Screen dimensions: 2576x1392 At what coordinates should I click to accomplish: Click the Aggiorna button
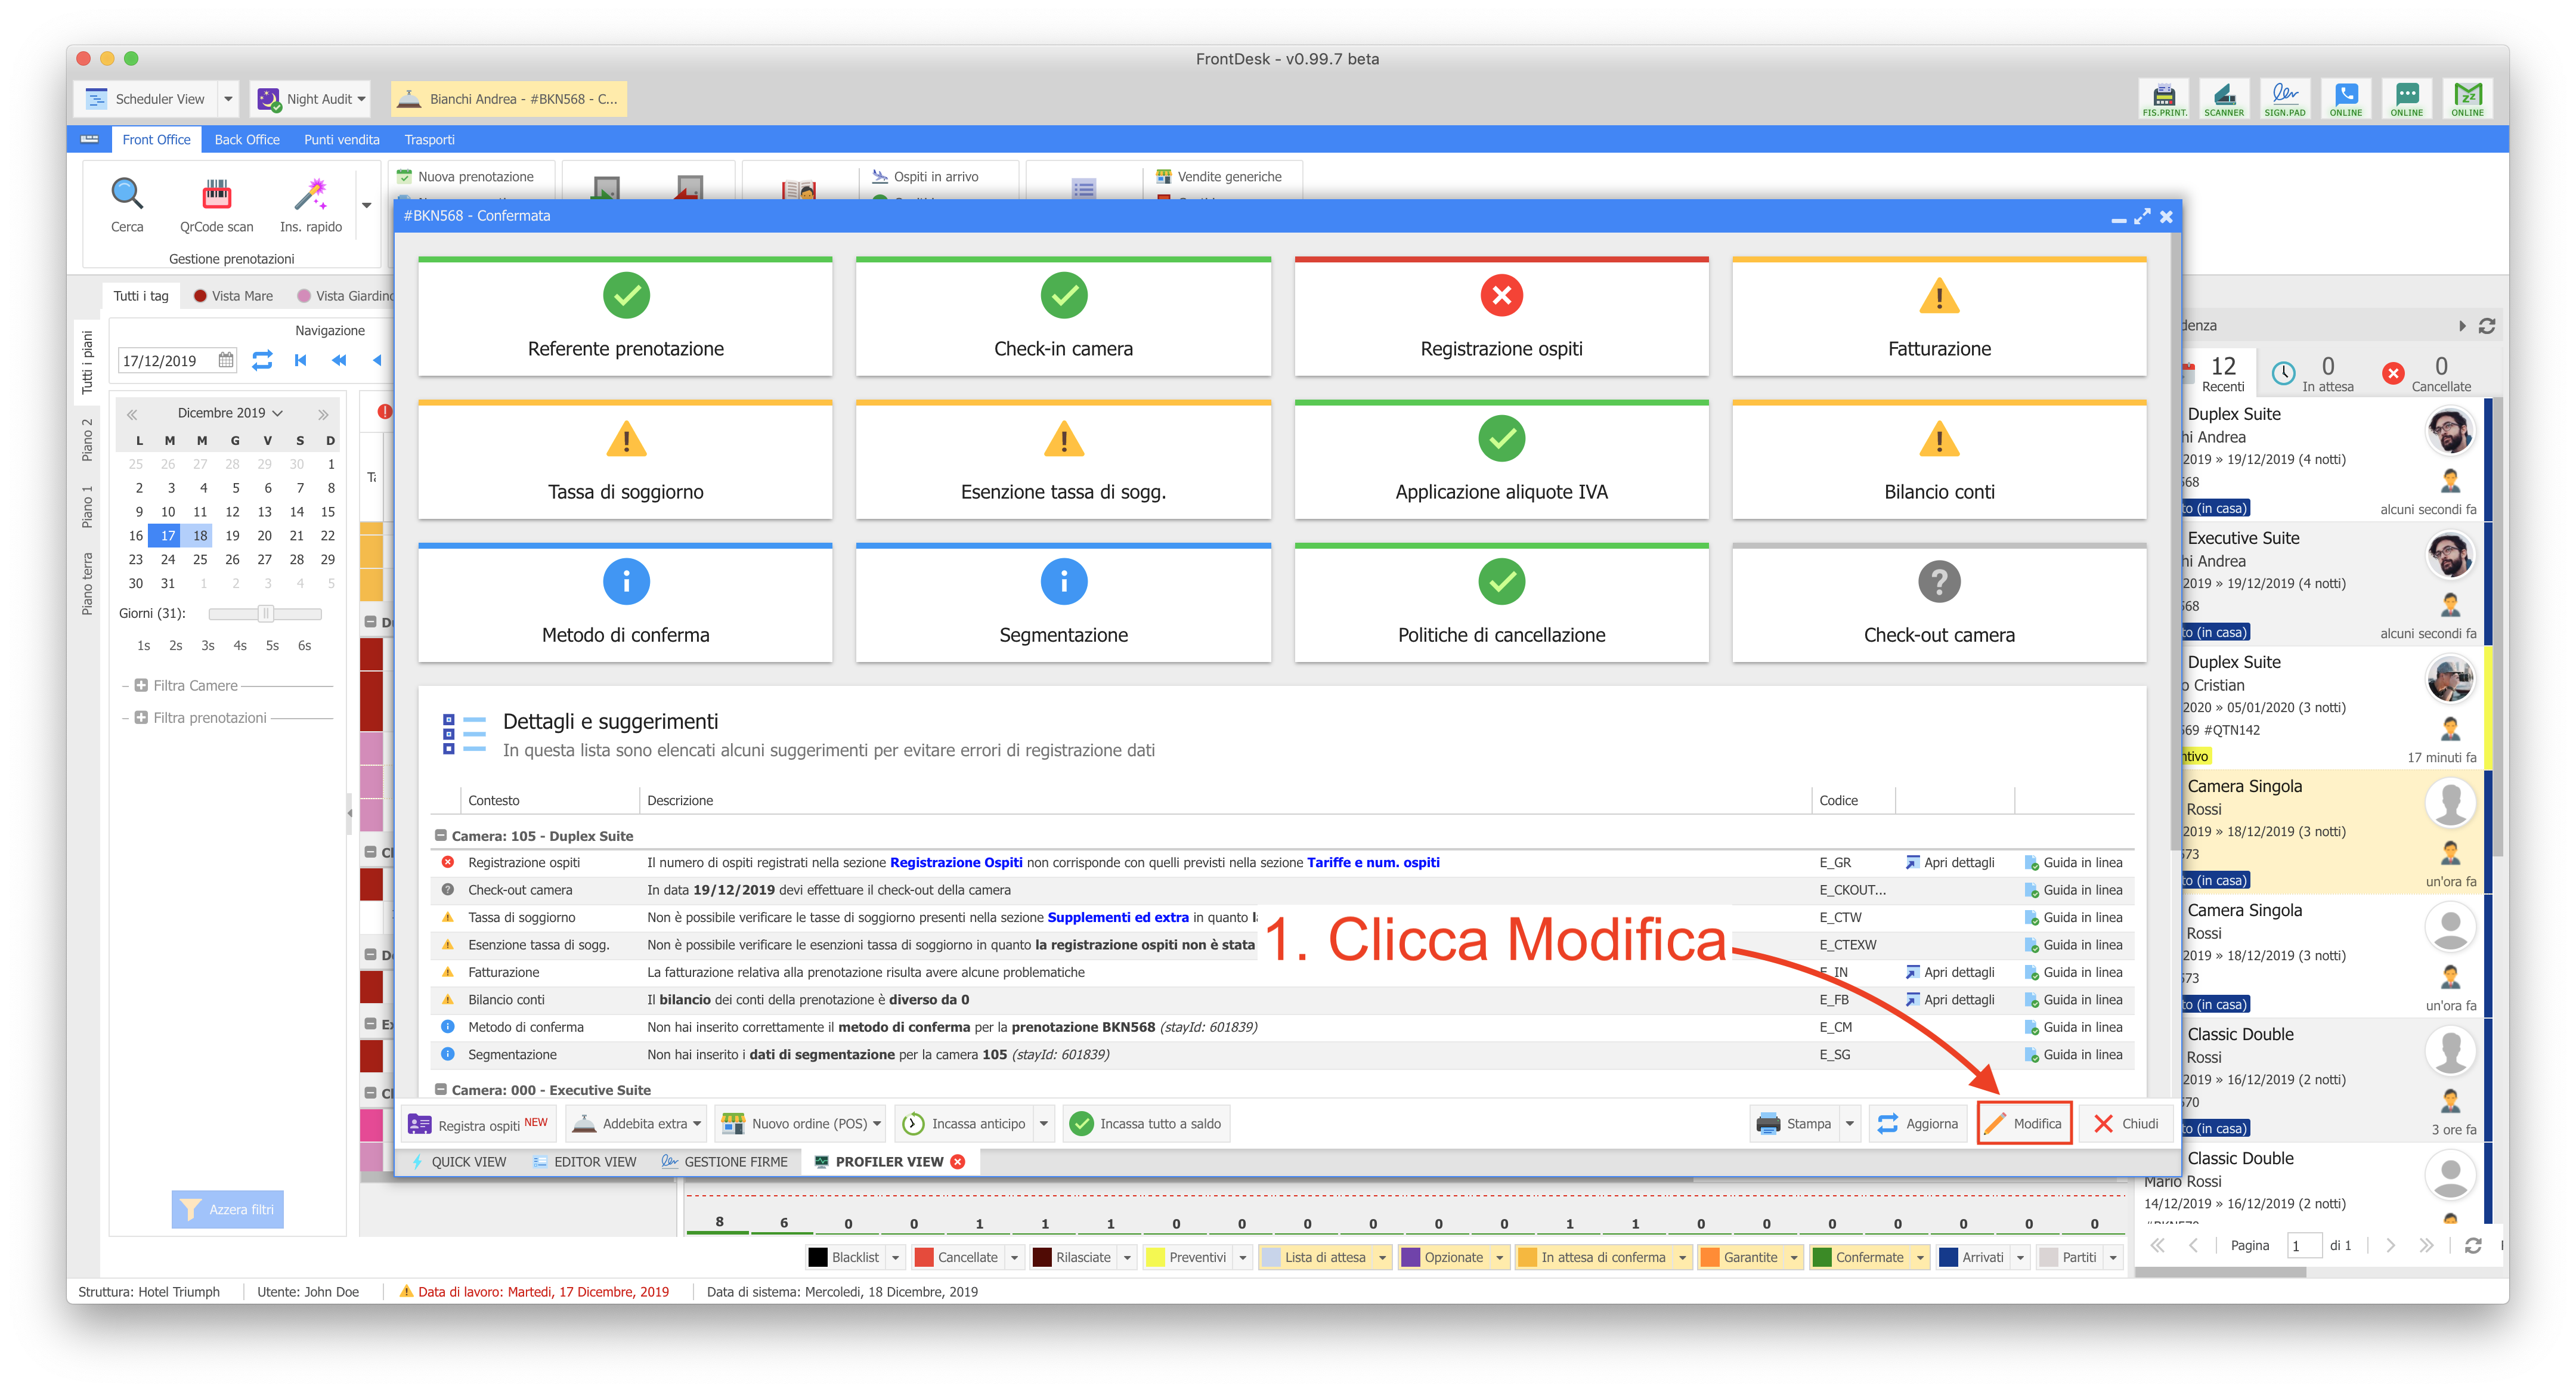click(x=1918, y=1124)
